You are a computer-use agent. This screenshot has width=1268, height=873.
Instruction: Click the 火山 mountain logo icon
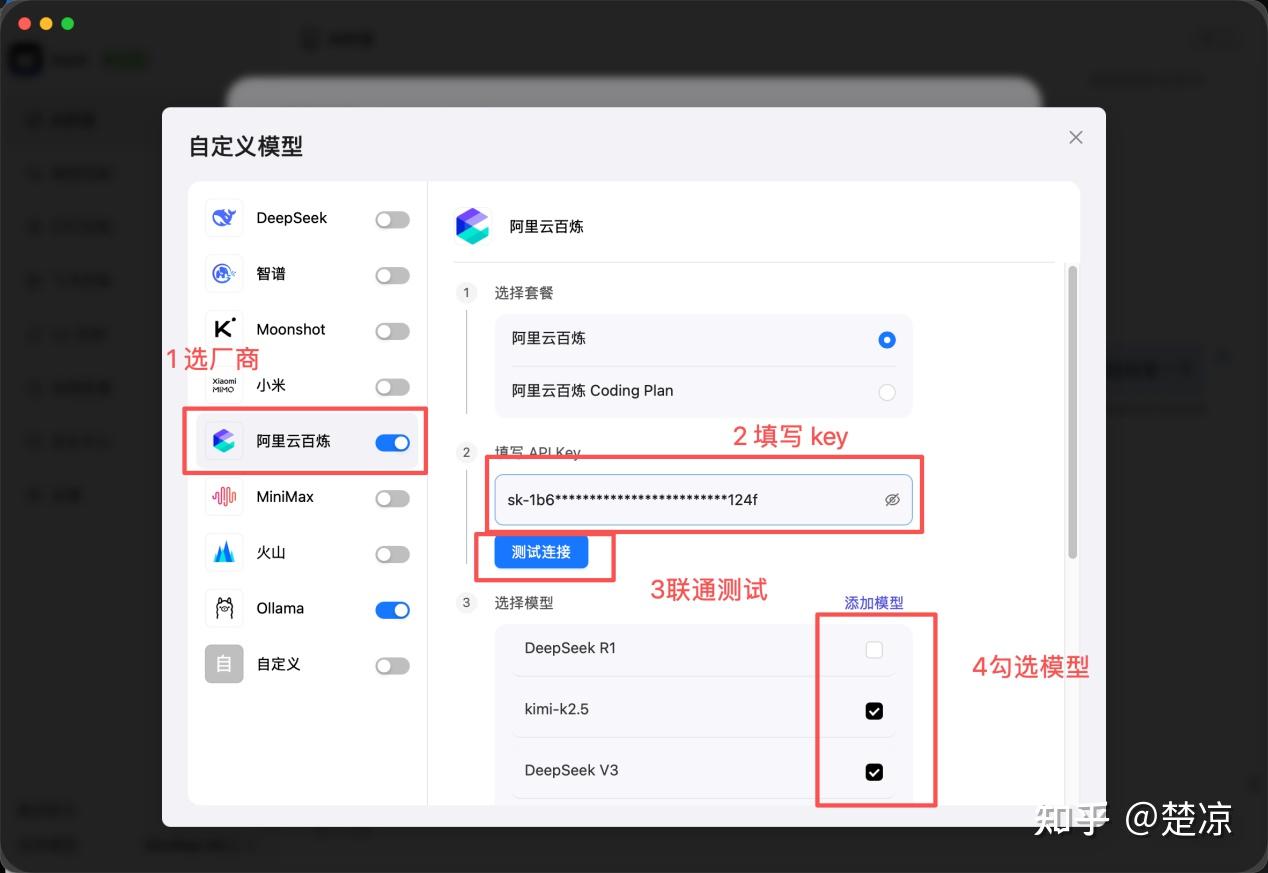tap(224, 552)
